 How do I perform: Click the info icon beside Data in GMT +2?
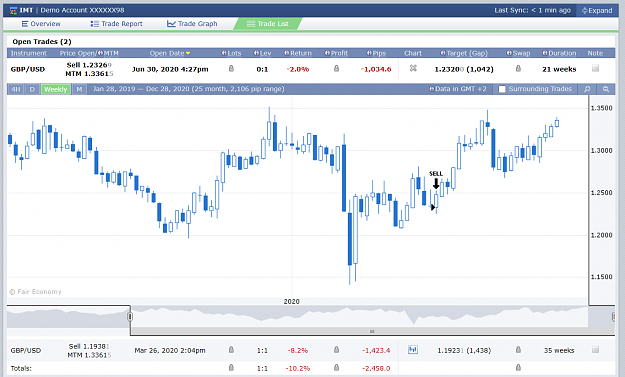tap(431, 89)
